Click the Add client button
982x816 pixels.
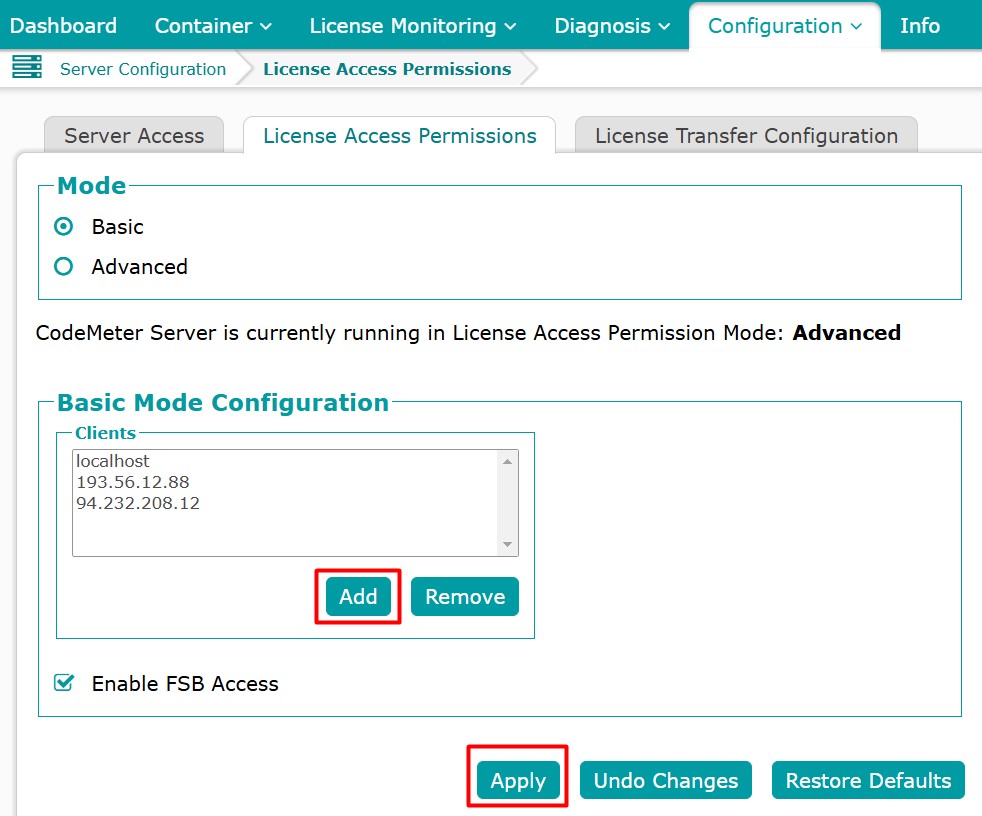pos(358,597)
